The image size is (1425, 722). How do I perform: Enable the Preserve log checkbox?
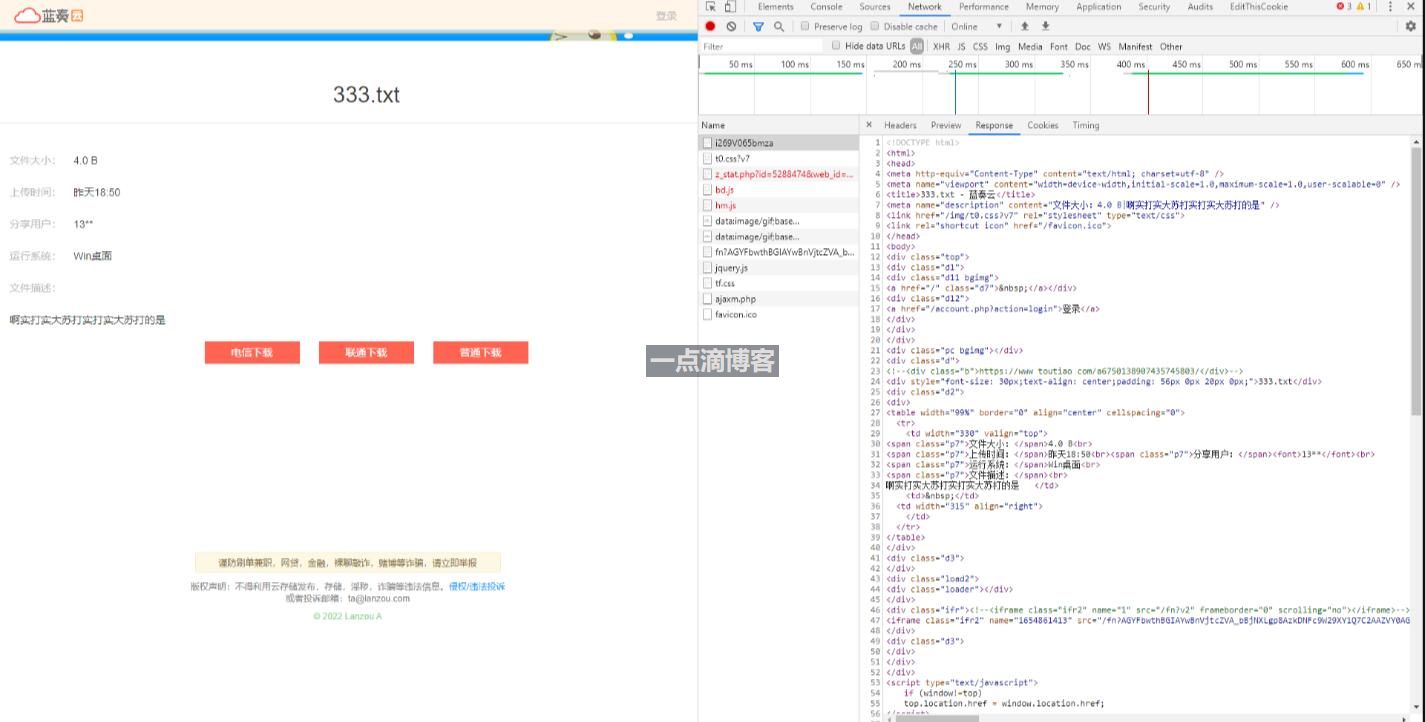(x=805, y=26)
